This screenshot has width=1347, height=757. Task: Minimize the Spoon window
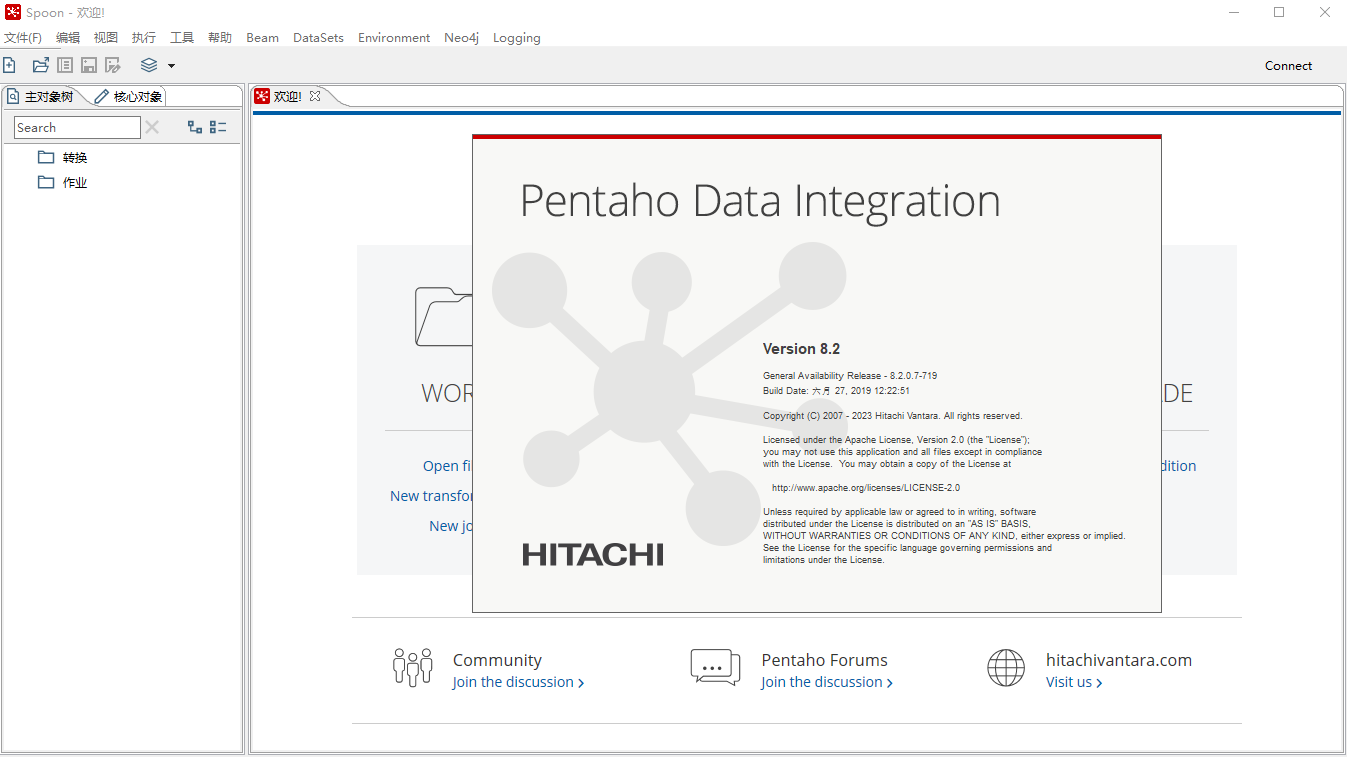[x=1234, y=12]
